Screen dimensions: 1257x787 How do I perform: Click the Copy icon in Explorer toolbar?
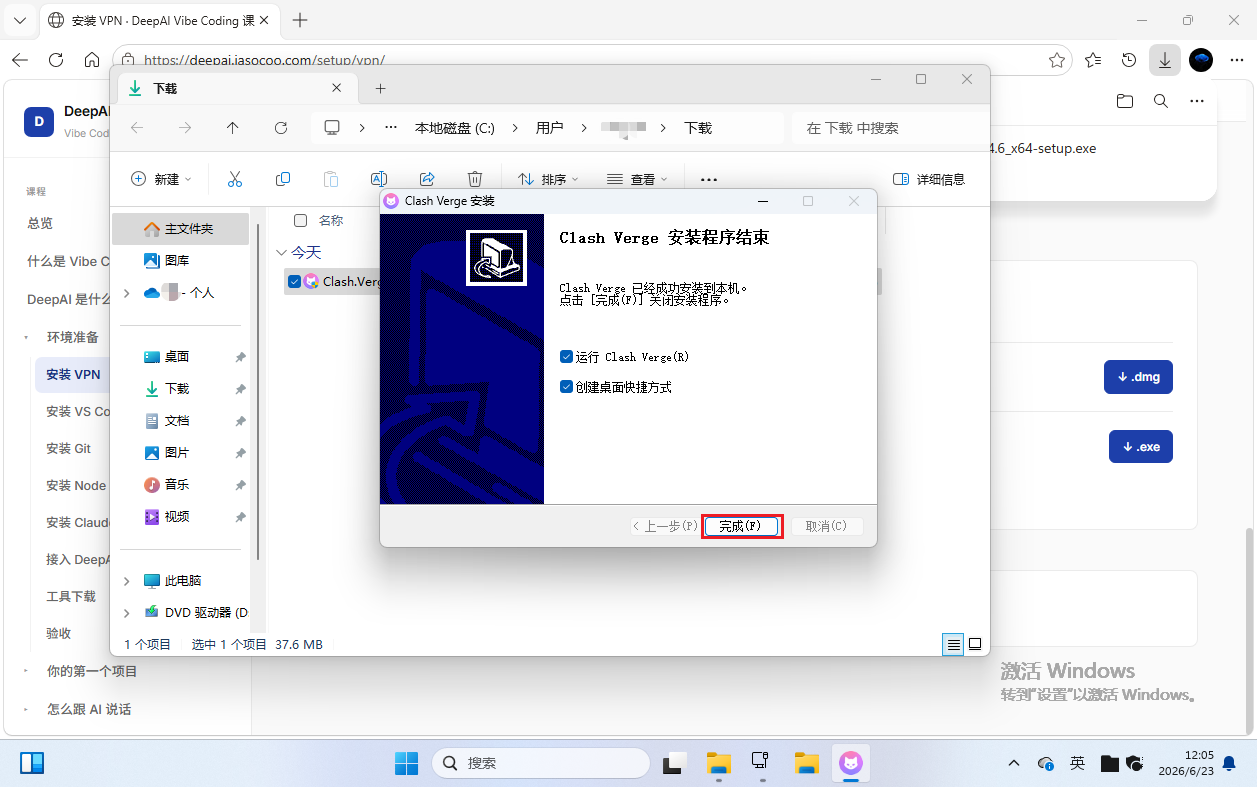point(283,179)
